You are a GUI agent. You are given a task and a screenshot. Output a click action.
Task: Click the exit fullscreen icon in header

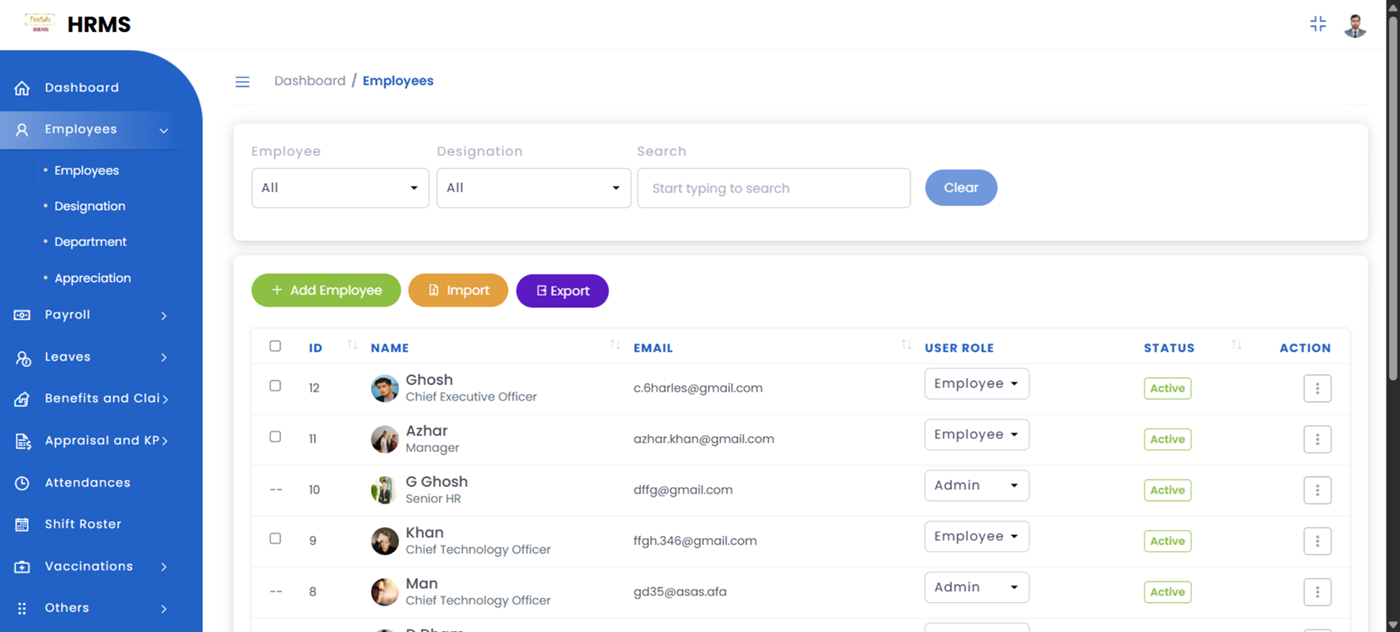click(x=1318, y=24)
